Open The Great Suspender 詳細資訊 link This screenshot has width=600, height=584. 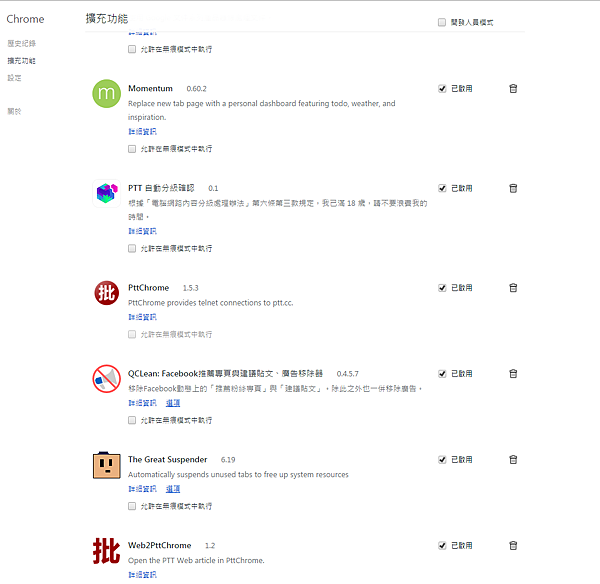[142, 489]
